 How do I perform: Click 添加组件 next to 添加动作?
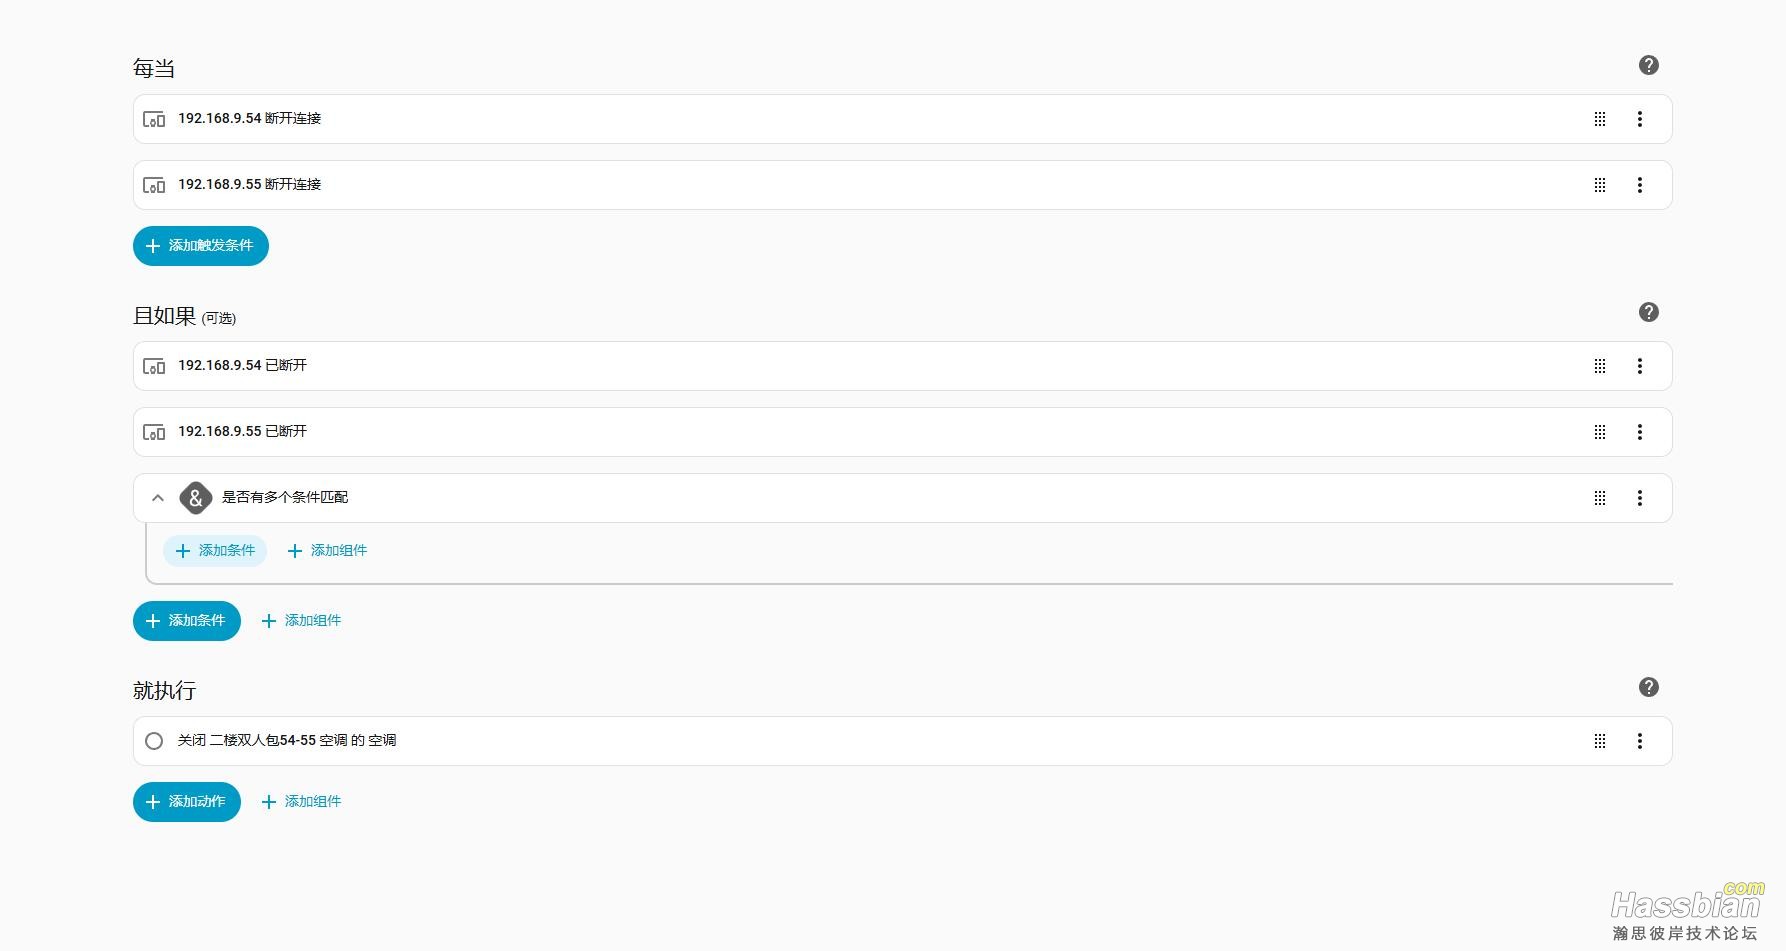pos(301,802)
